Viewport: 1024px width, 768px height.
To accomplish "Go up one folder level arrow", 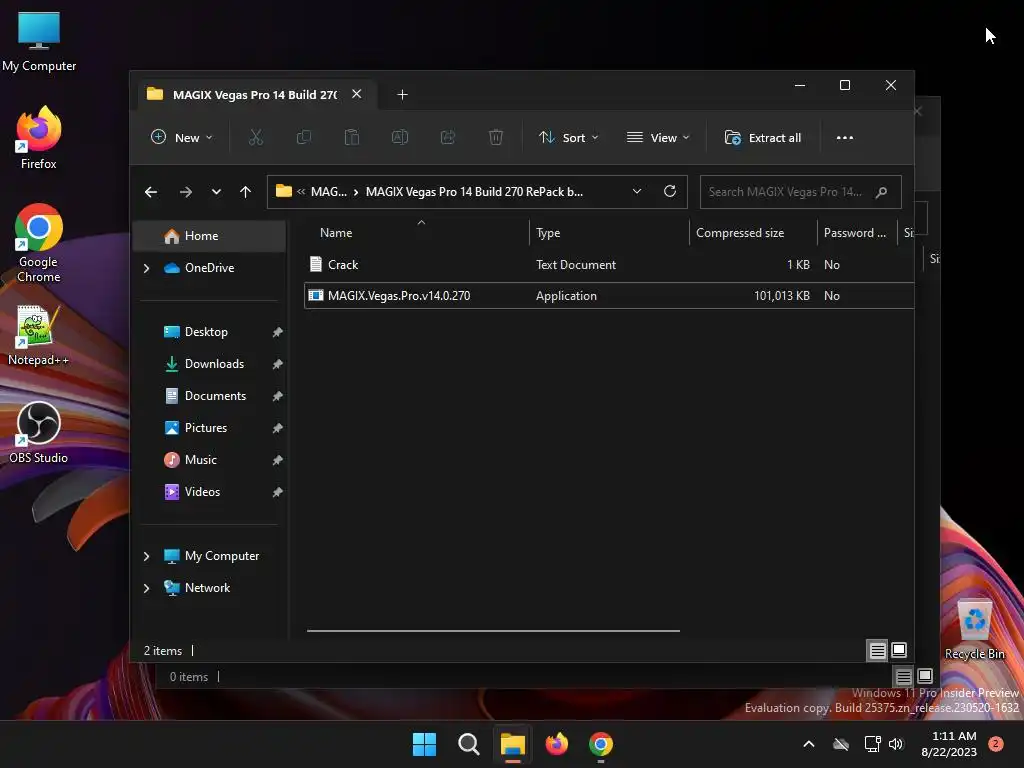I will 246,192.
